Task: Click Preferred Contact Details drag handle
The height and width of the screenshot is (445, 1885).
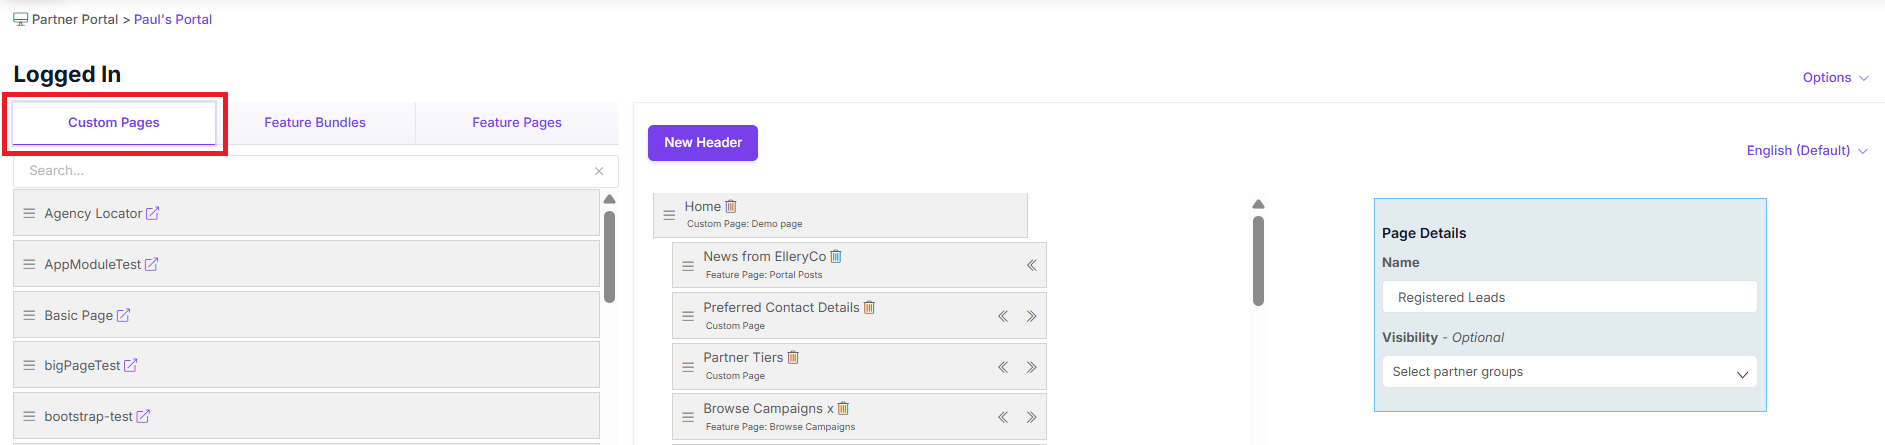Action: (688, 316)
